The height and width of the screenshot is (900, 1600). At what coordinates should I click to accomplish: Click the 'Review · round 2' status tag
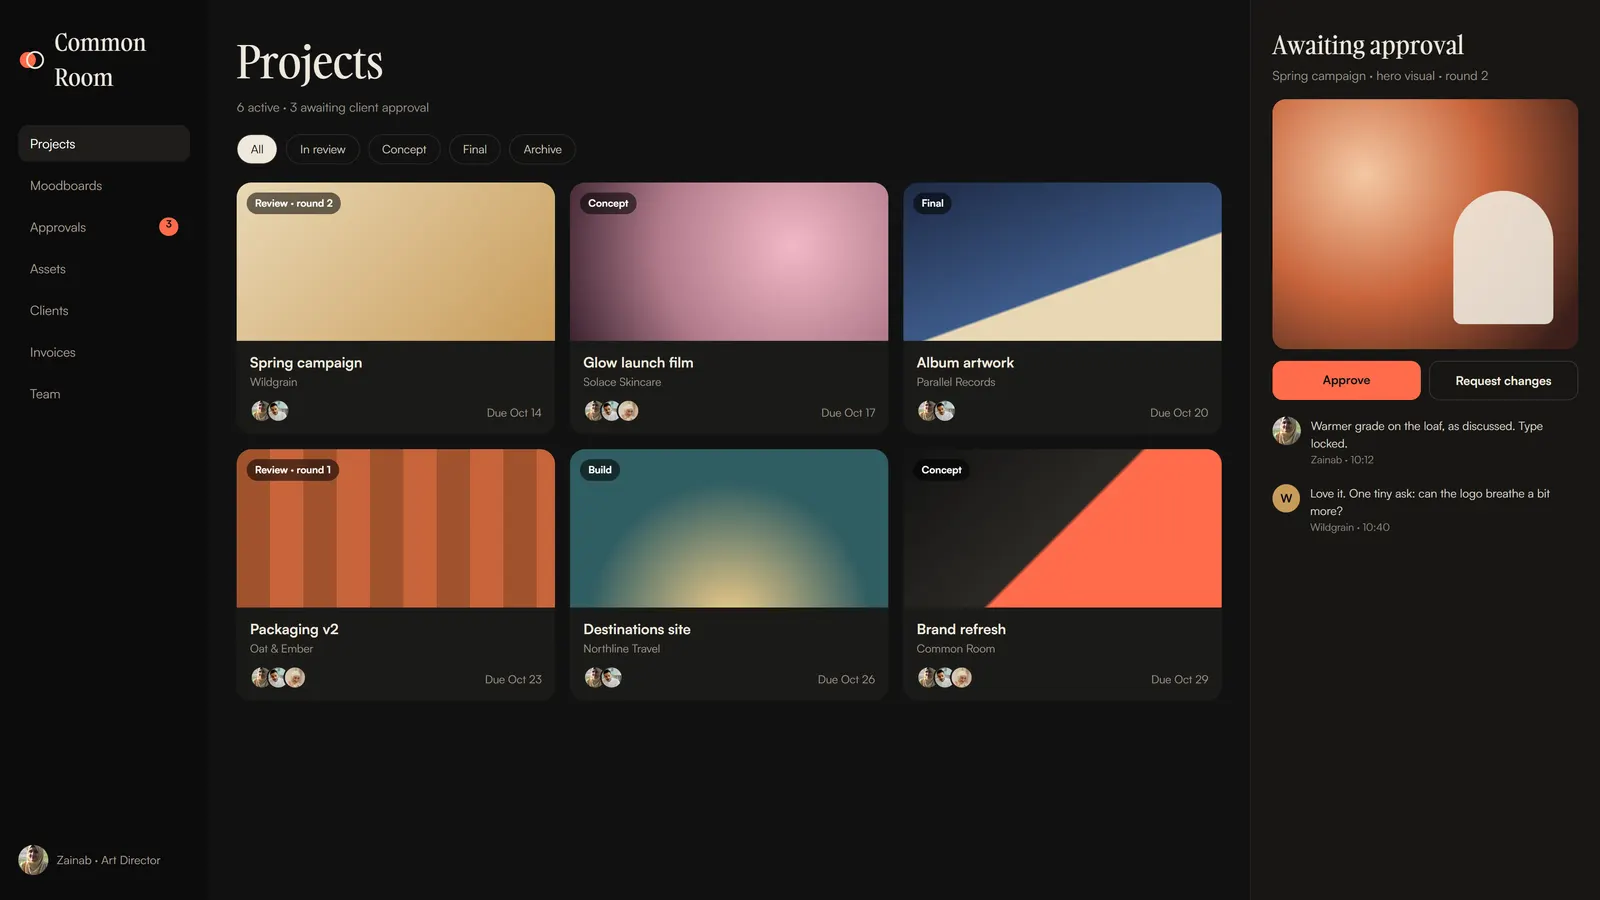click(x=294, y=203)
